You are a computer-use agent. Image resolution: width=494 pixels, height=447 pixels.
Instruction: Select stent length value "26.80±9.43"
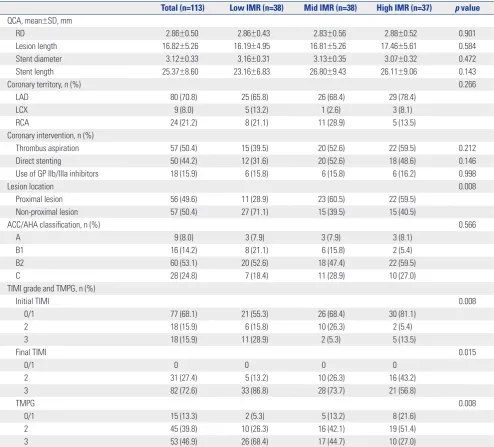coord(328,72)
